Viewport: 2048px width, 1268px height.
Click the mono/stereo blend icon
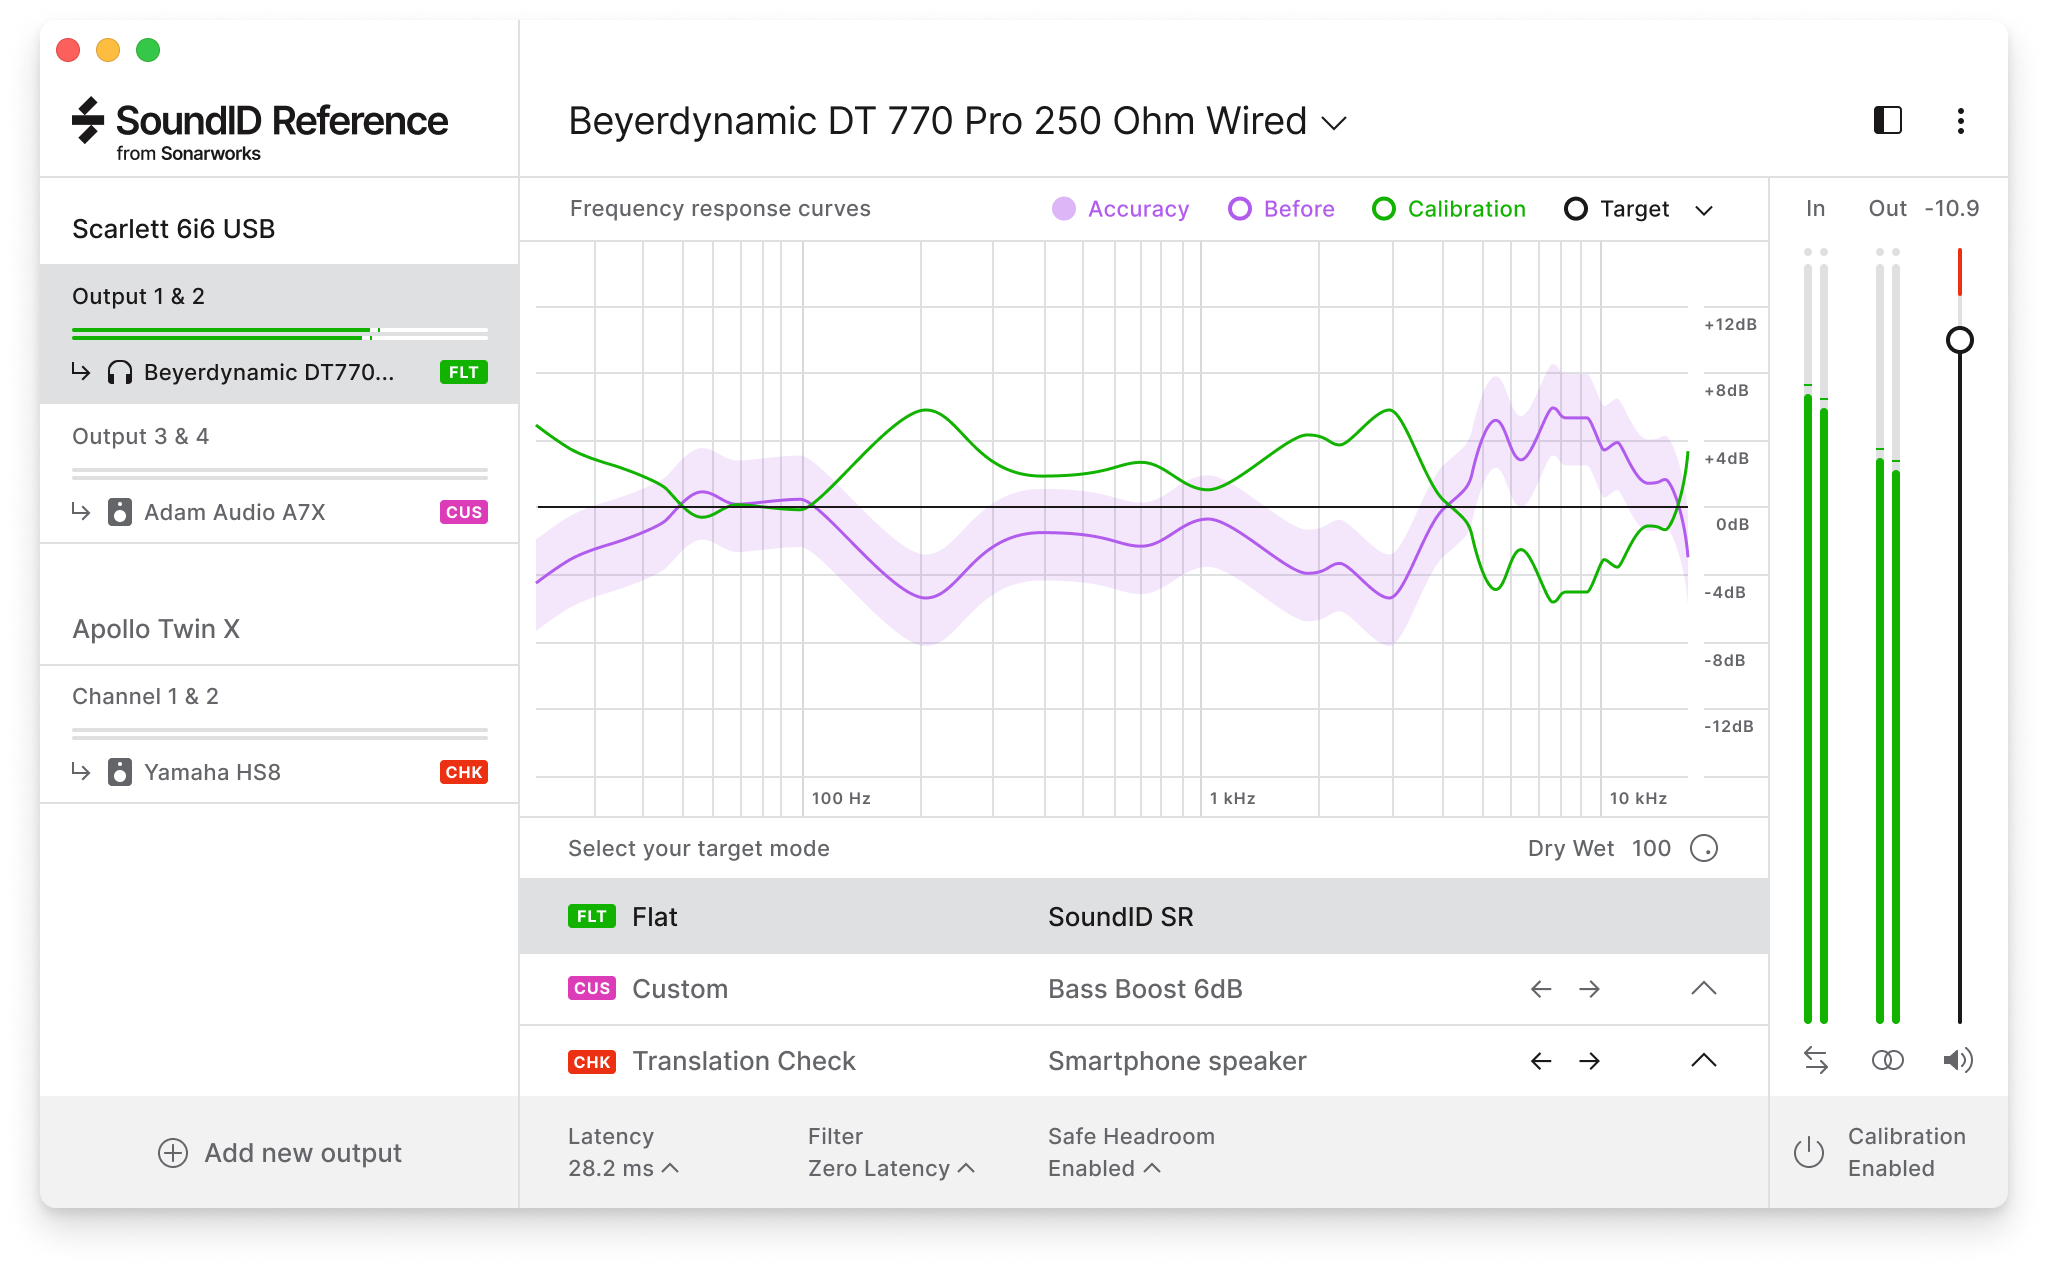coord(1888,1060)
